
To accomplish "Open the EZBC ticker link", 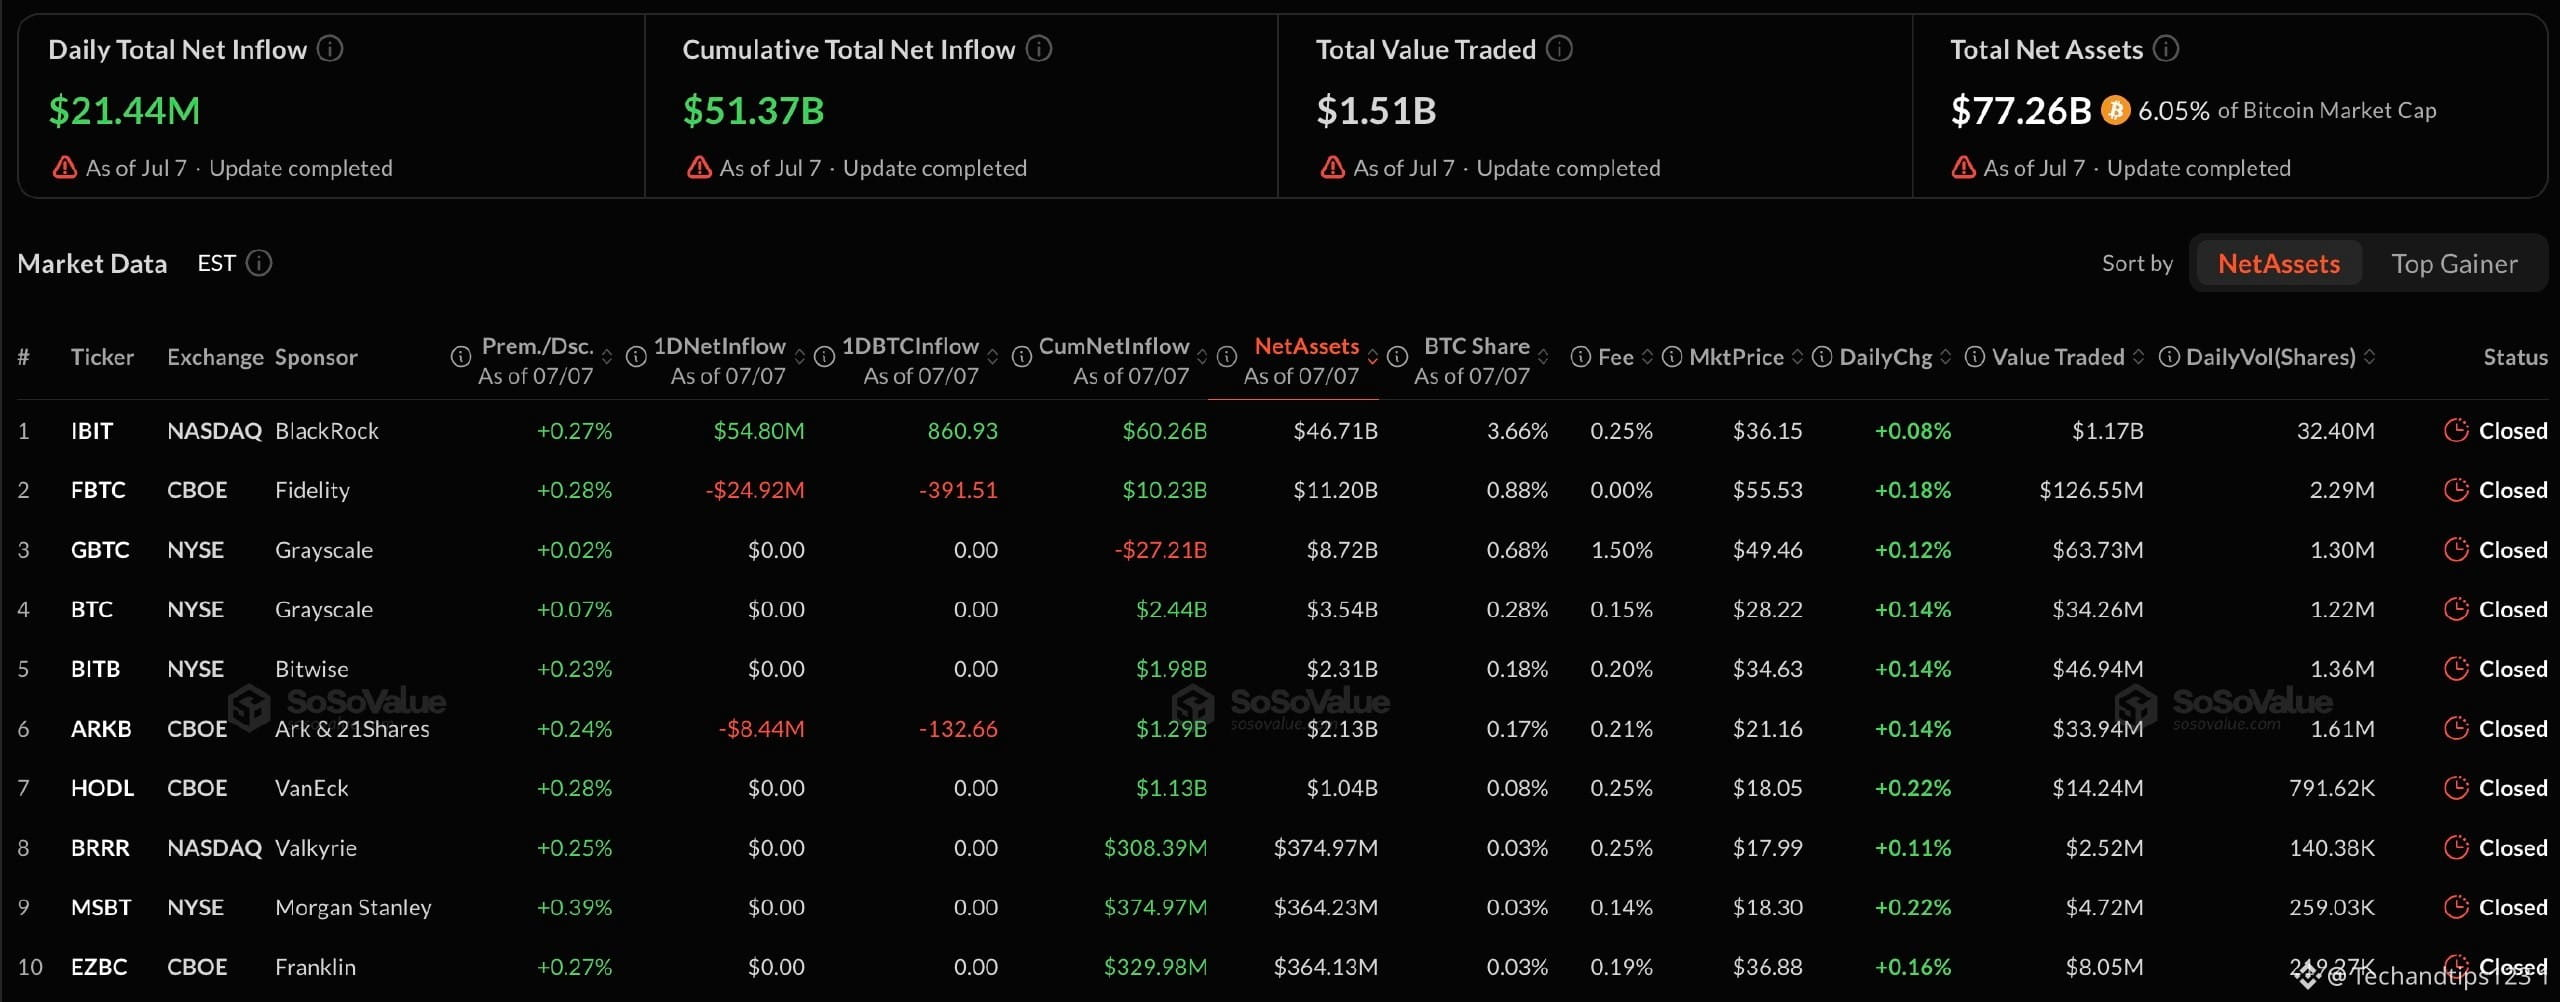I will point(99,967).
